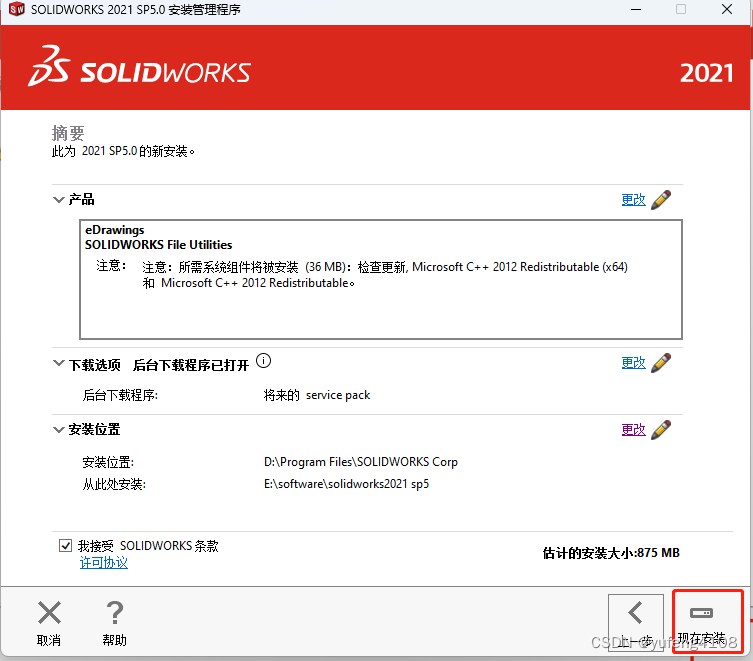The height and width of the screenshot is (661, 753).
Task: Click the info icon beside background downloader
Action: coord(264,362)
